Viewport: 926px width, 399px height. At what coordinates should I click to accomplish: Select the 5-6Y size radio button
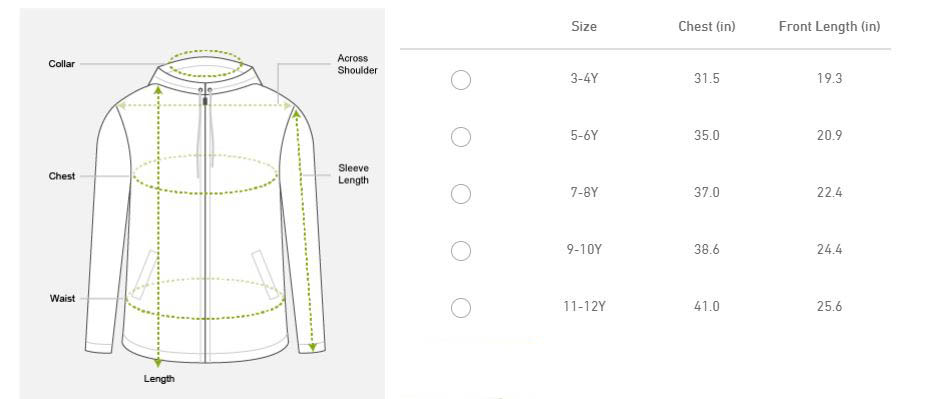click(461, 137)
